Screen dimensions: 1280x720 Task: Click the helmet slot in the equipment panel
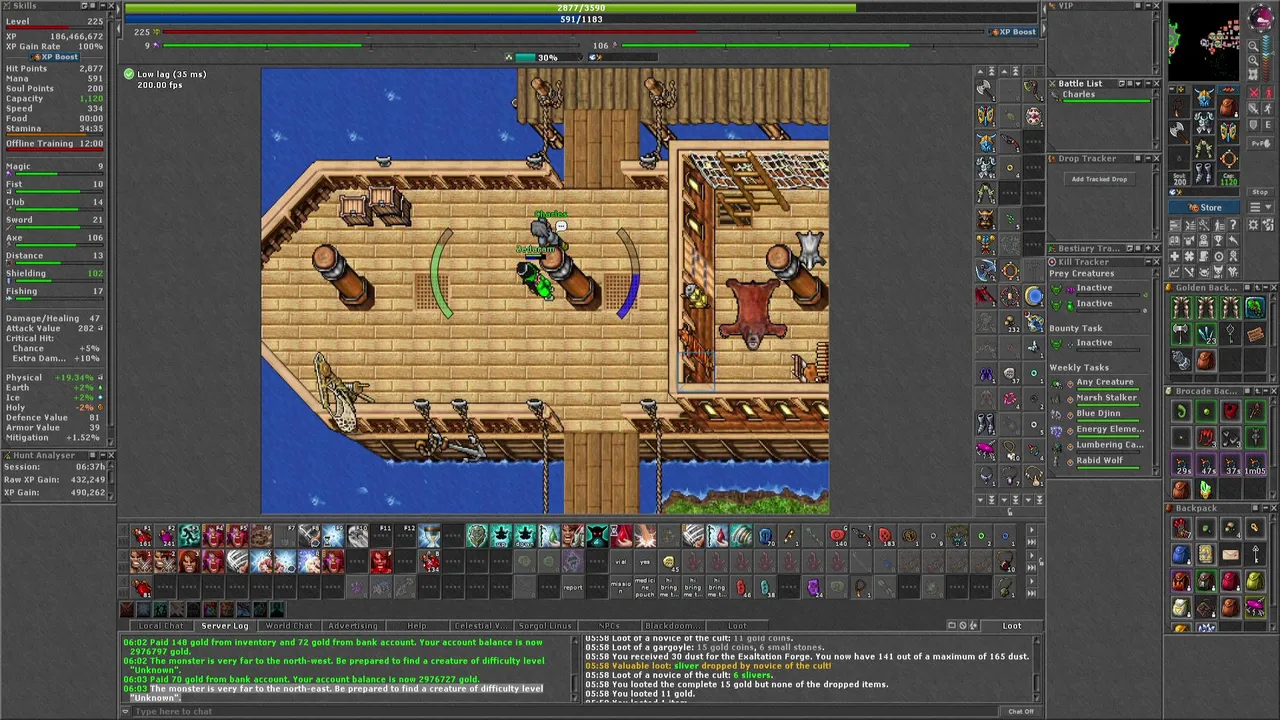(1204, 97)
